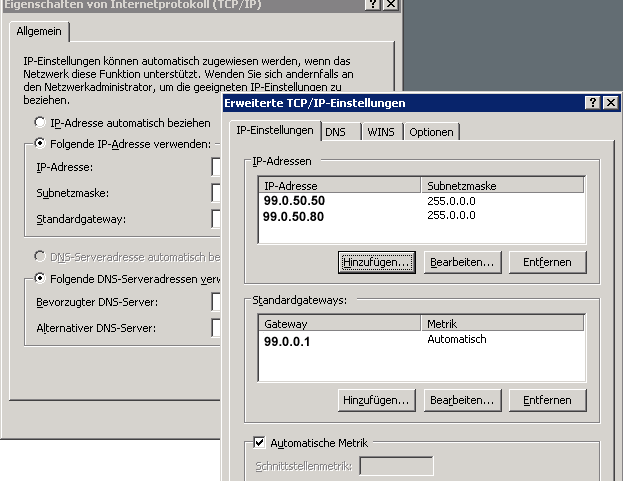This screenshot has width=623, height=481.
Task: Select 'Folgende DNS-Serveradressen' radio button
Action: click(40, 278)
